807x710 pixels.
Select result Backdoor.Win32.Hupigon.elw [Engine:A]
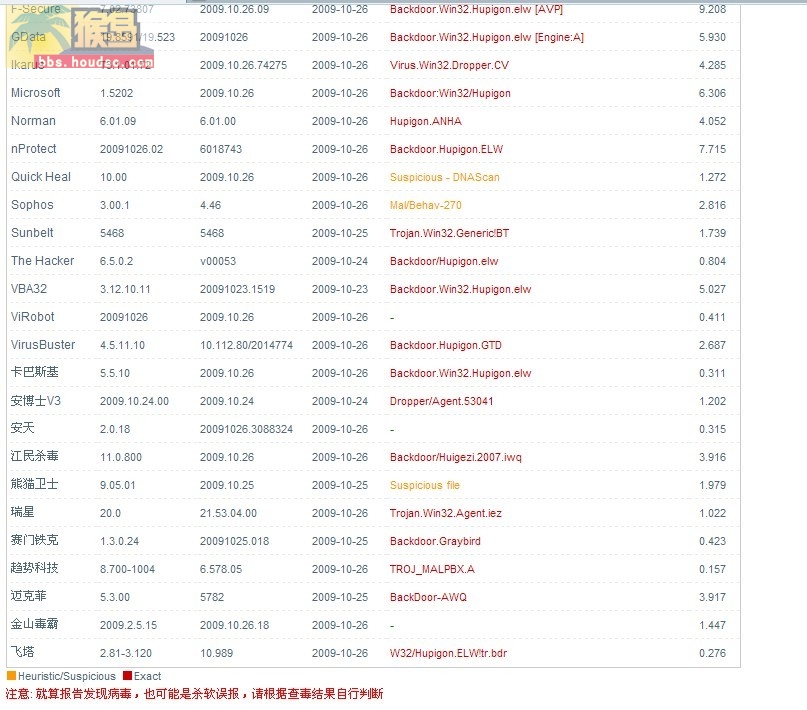(x=486, y=37)
